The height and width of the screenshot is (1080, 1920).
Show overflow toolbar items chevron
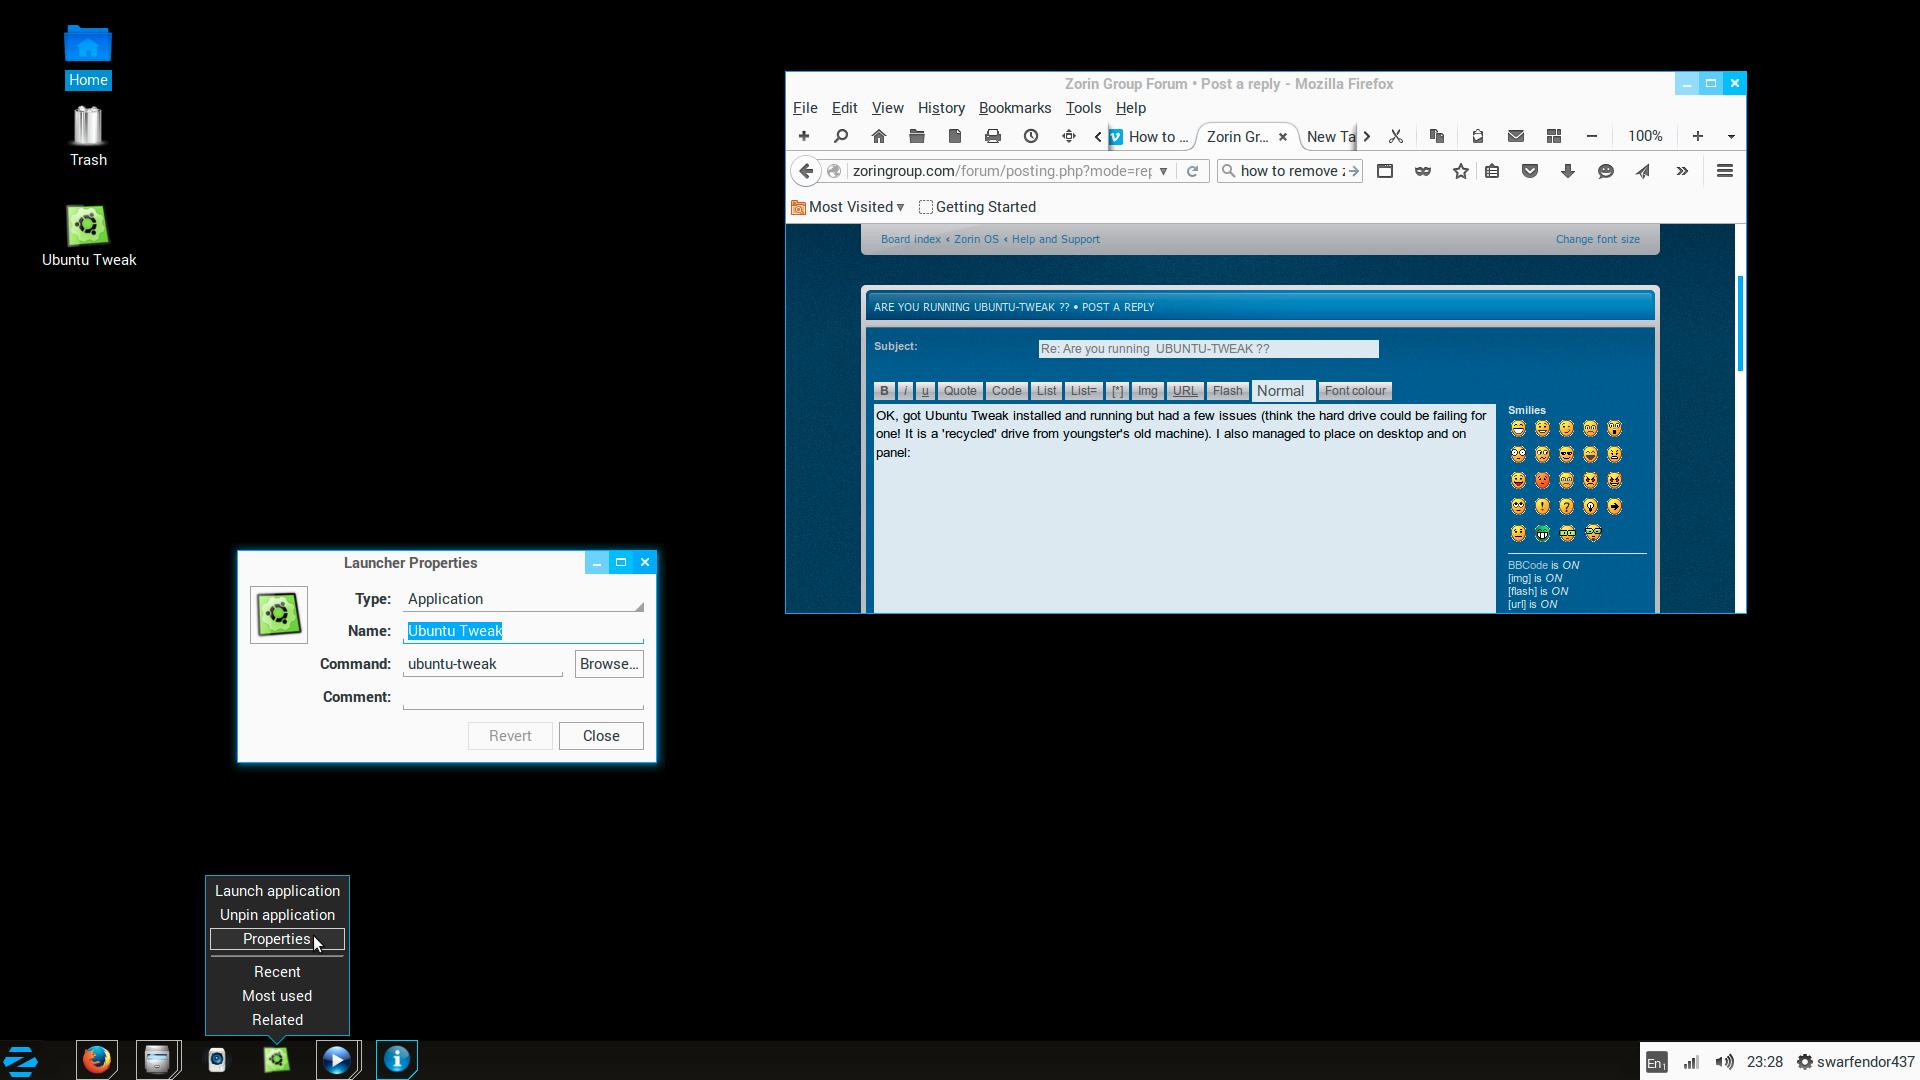coord(1682,171)
